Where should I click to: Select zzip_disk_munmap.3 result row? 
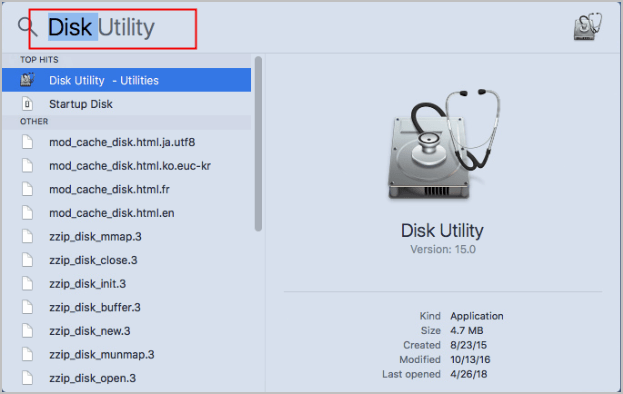point(126,354)
